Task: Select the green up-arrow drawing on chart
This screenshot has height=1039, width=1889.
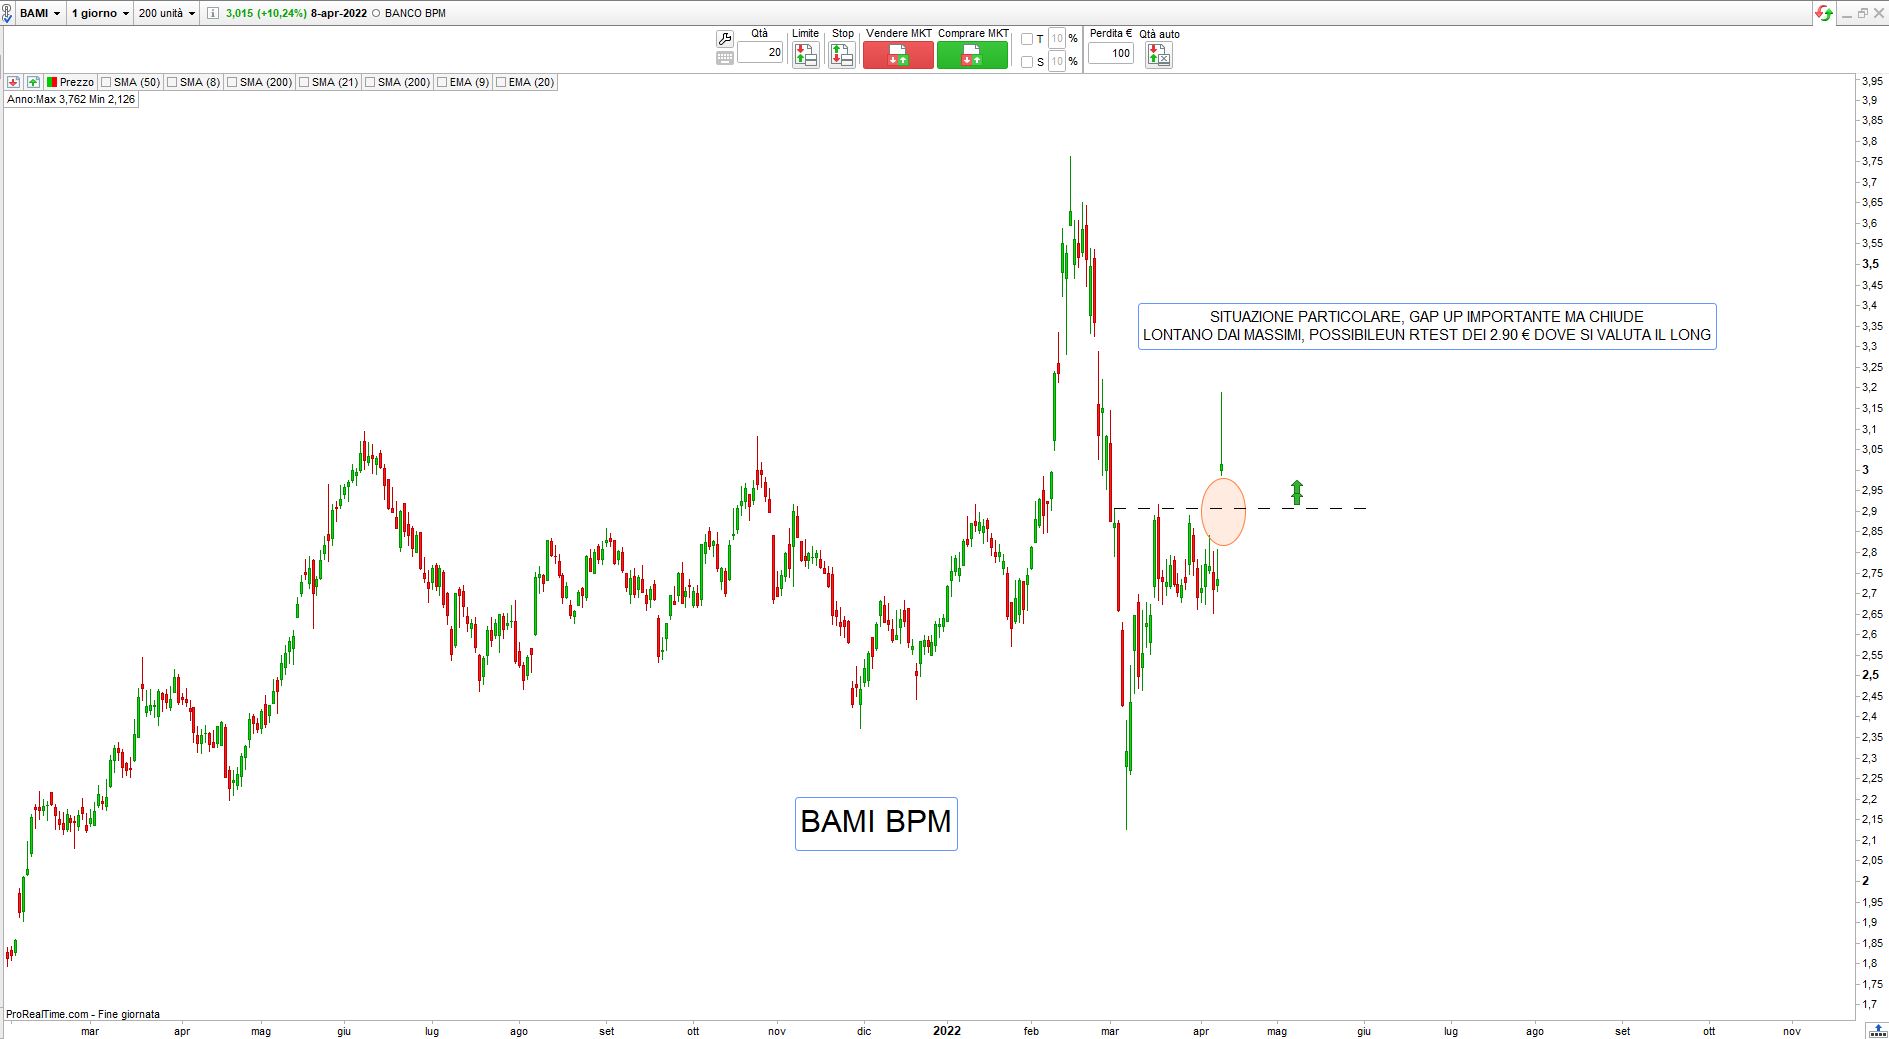Action: click(1297, 492)
